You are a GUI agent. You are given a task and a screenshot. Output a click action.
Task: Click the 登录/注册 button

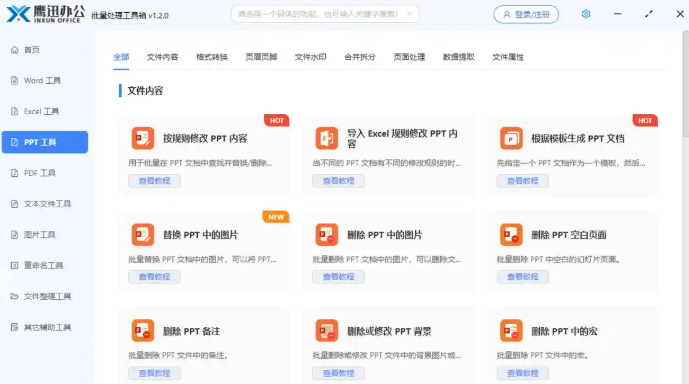click(526, 14)
